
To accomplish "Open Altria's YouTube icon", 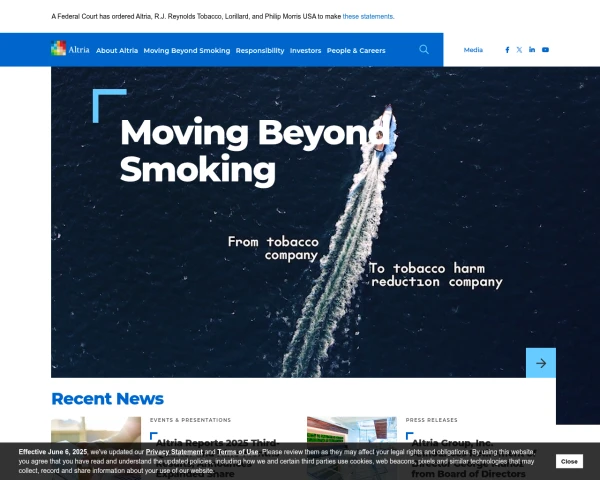I will [545, 50].
